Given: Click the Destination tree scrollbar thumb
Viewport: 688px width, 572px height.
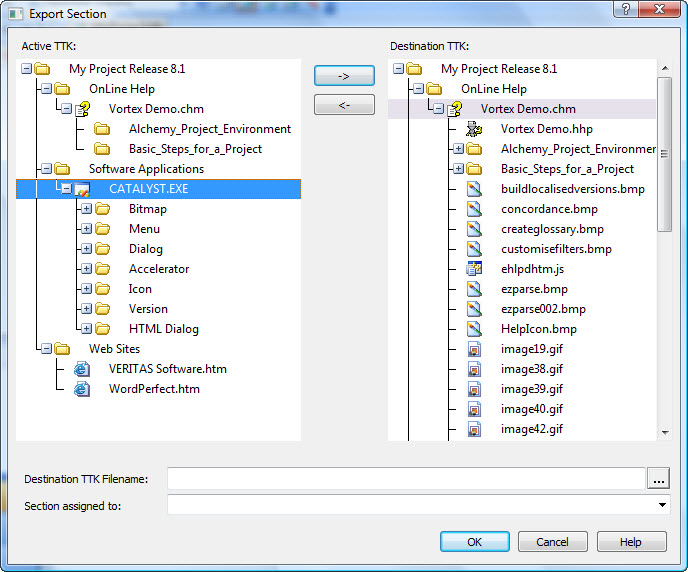Looking at the screenshot, I should pos(665,154).
